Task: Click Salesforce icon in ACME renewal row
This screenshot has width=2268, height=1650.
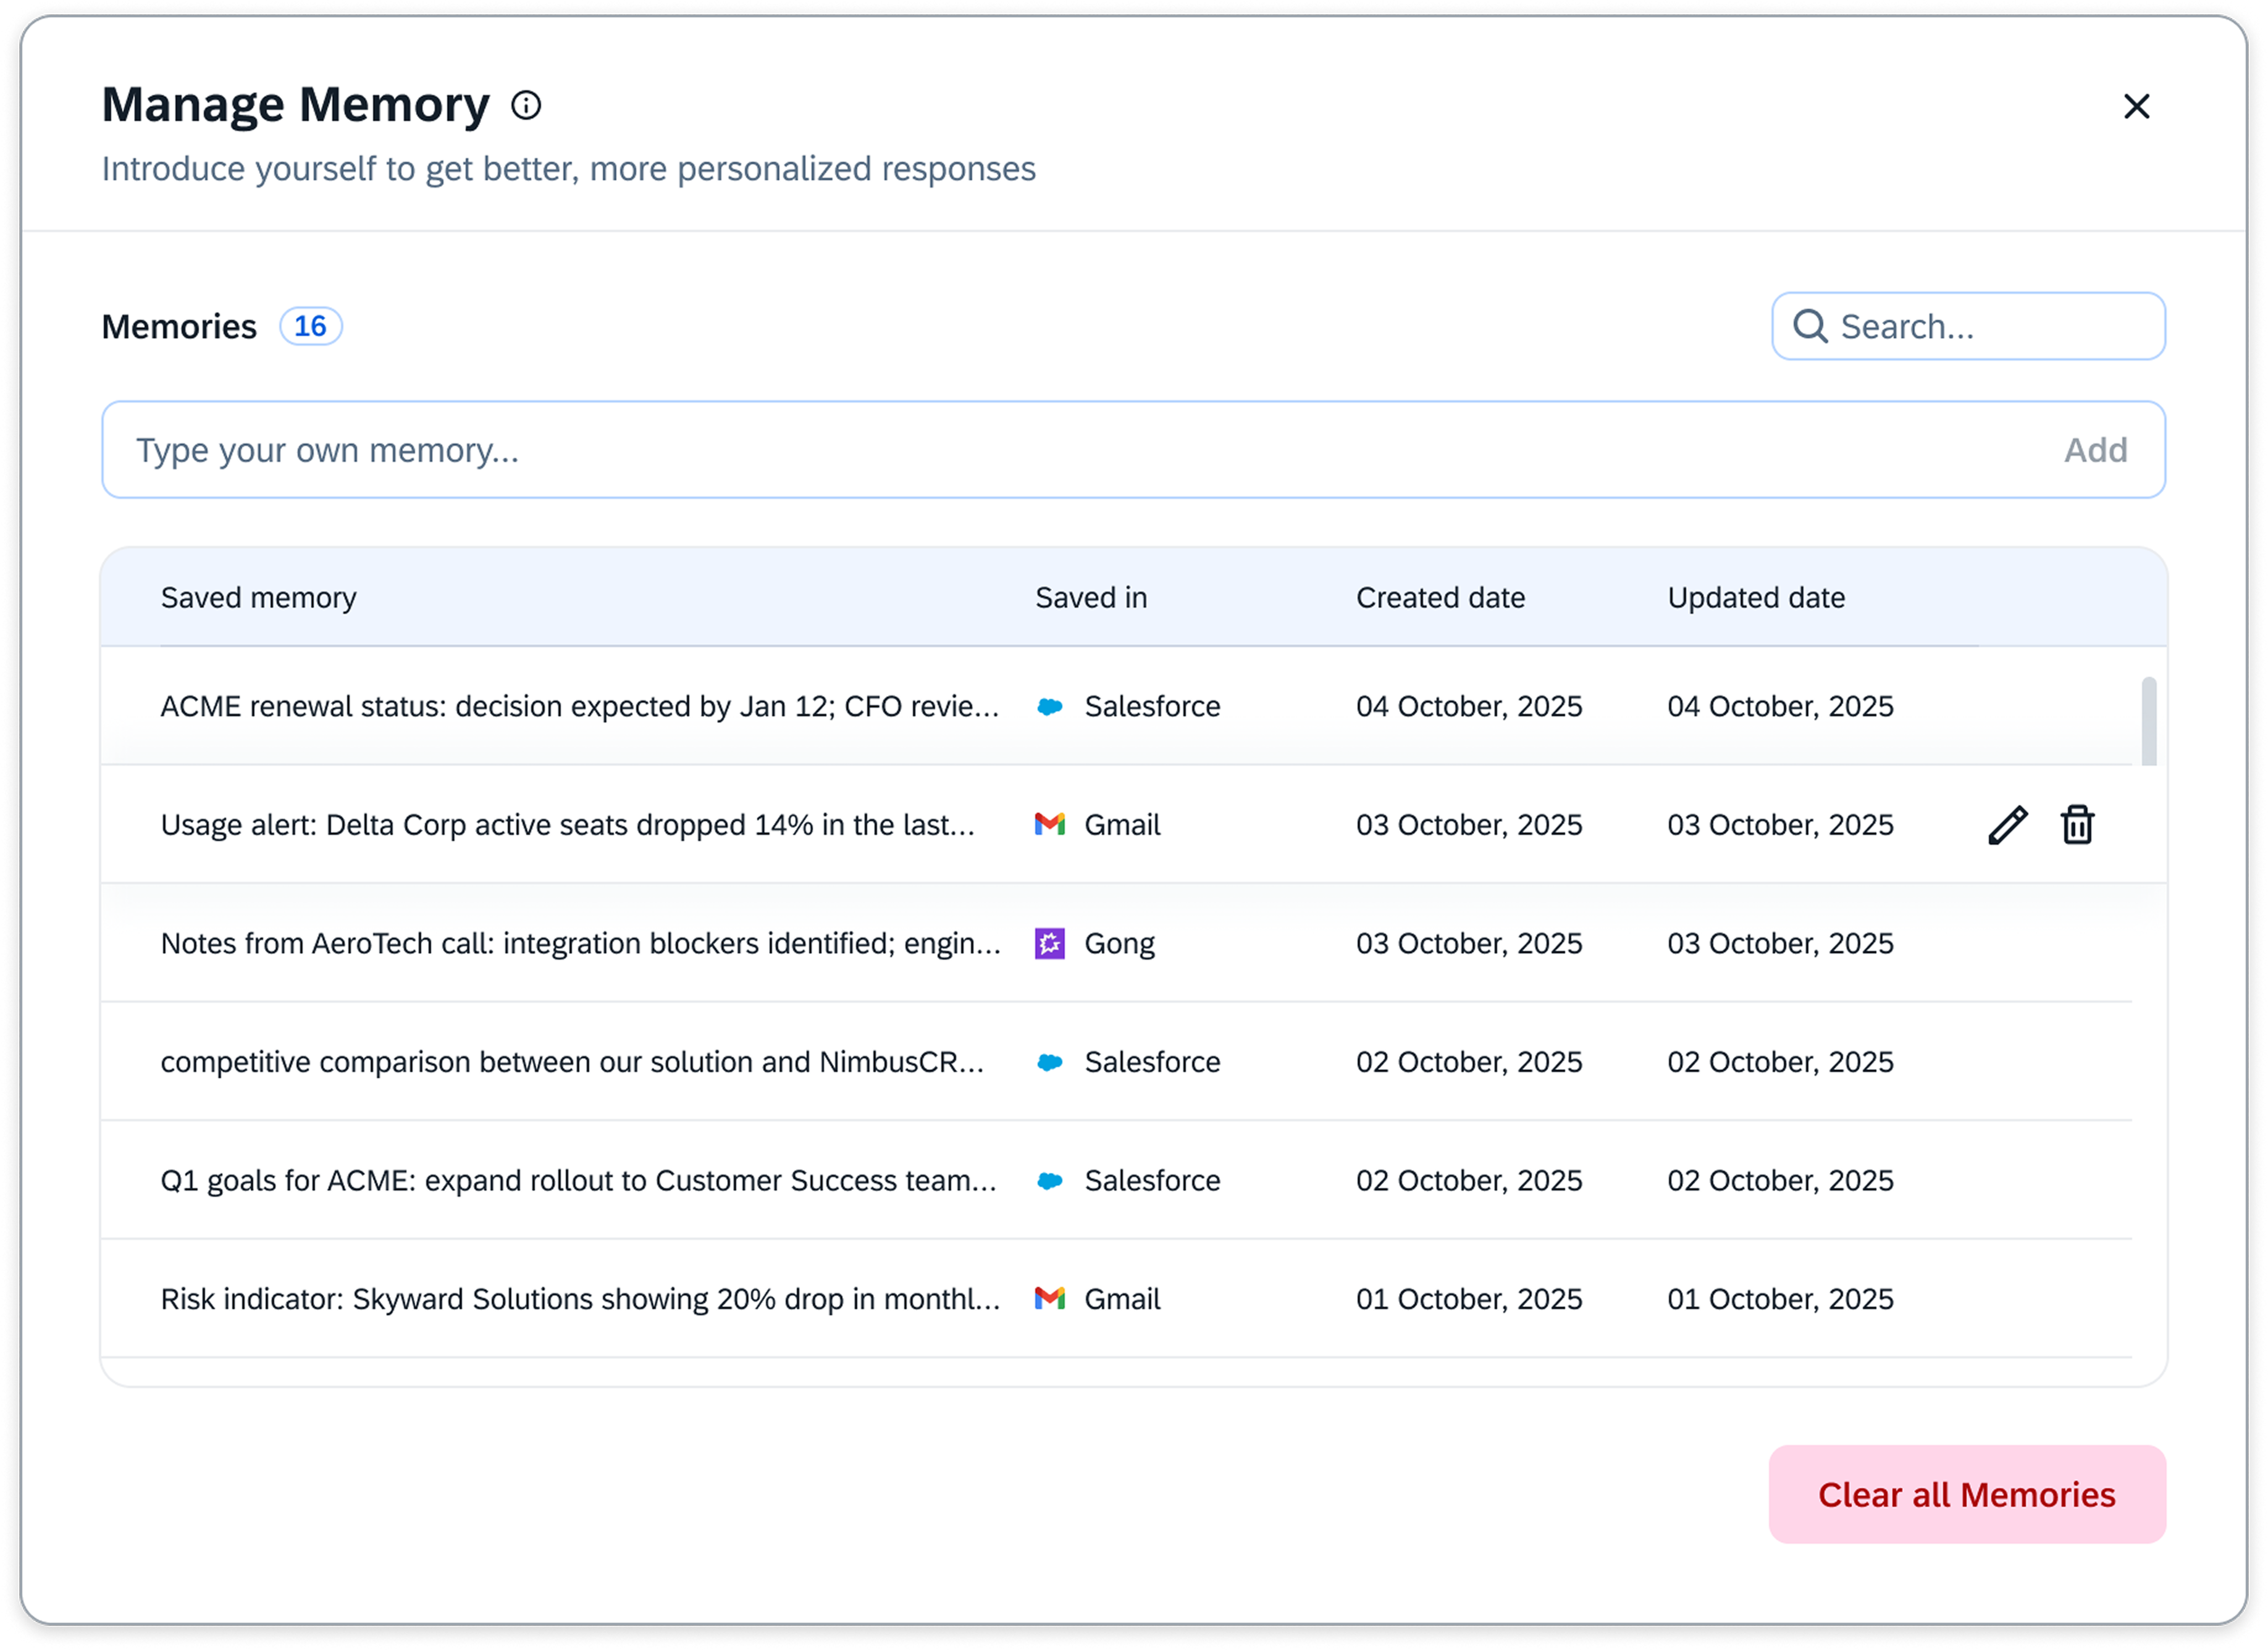Action: tap(1049, 707)
